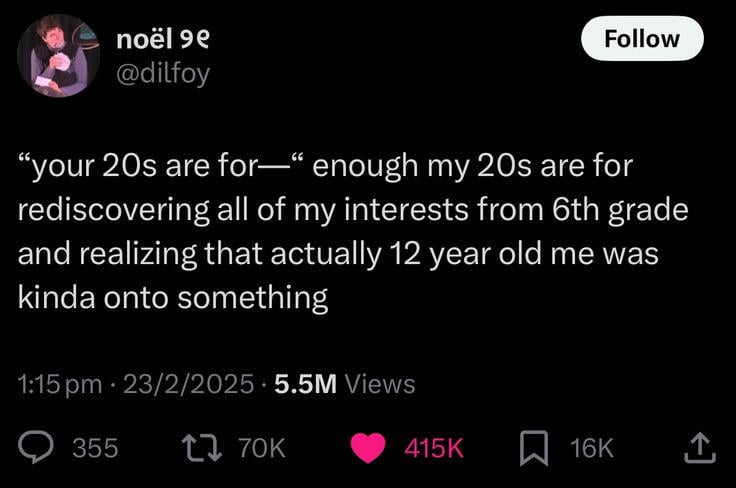The height and width of the screenshot is (488, 736).
Task: Click the word "Views" label
Action: (x=380, y=384)
